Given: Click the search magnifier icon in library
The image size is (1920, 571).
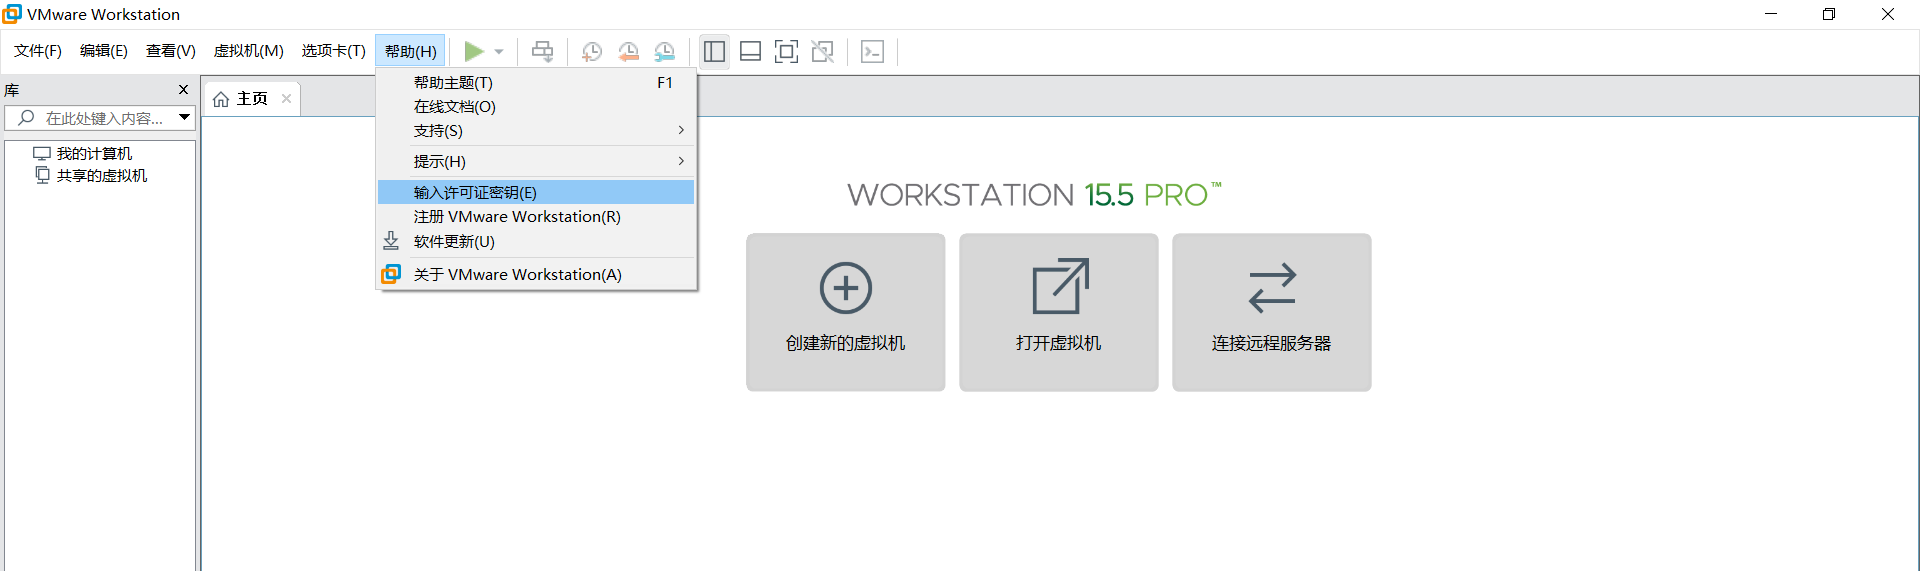Looking at the screenshot, I should pyautogui.click(x=27, y=118).
